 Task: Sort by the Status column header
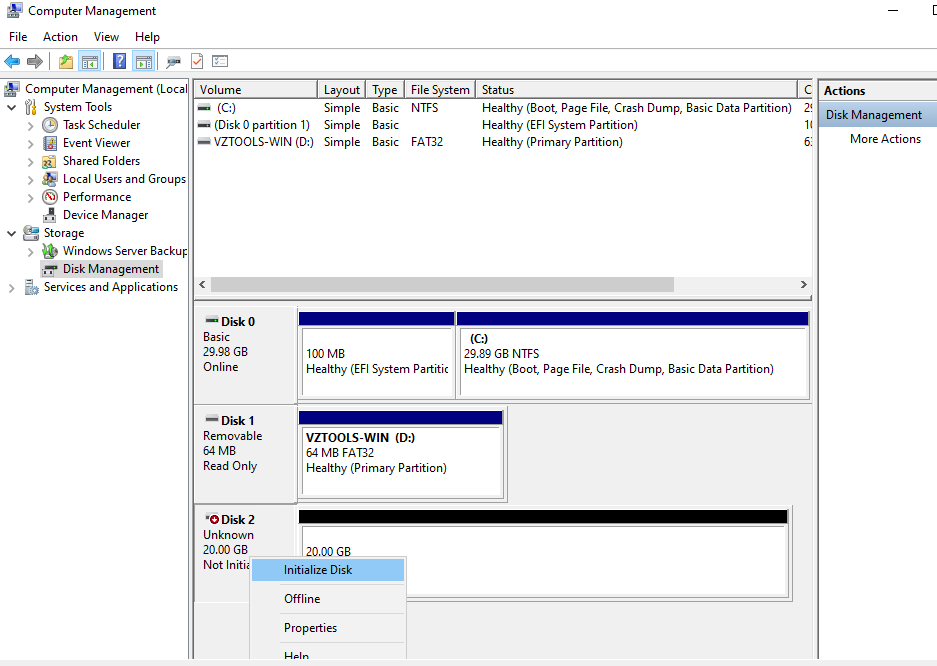(x=636, y=90)
